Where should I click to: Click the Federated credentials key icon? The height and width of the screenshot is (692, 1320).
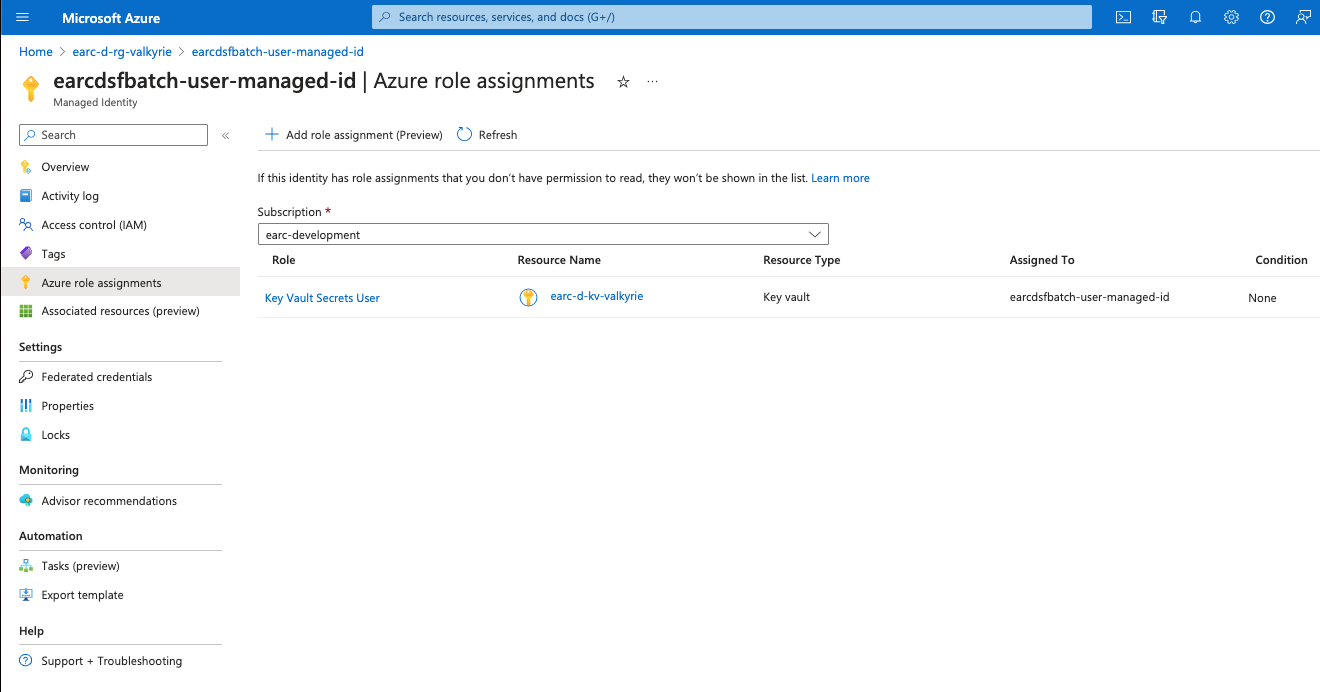26,377
